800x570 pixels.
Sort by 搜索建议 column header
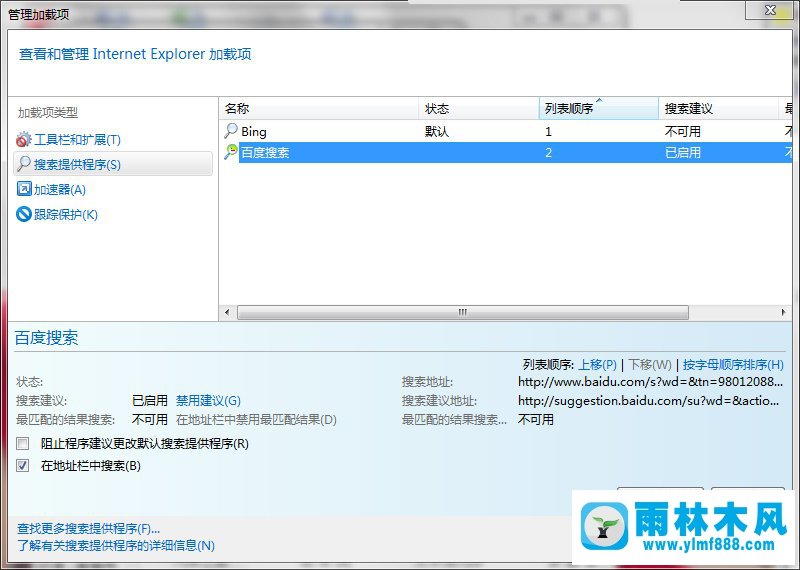pyautogui.click(x=718, y=108)
